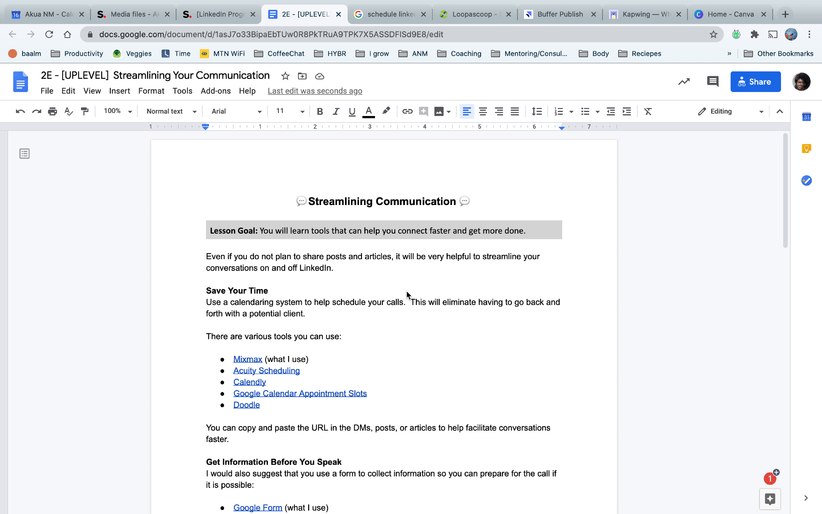Toggle bulleted list

coord(585,111)
